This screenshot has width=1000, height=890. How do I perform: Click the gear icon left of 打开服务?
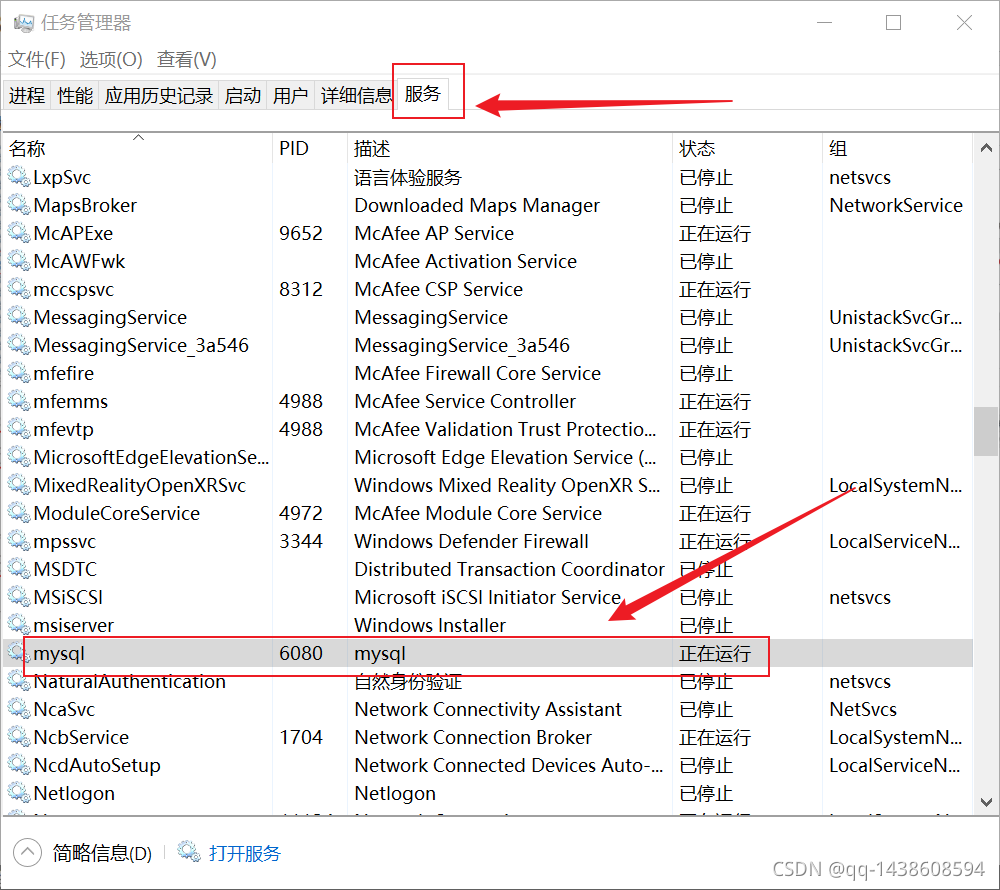pos(189,852)
